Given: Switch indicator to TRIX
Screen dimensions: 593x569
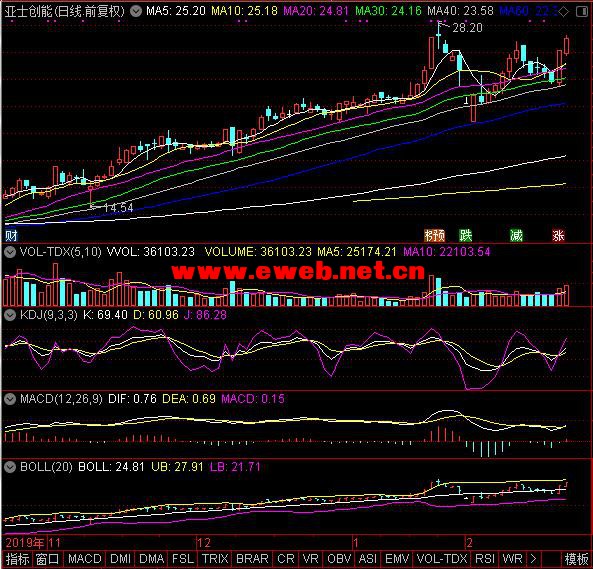Looking at the screenshot, I should click(x=214, y=559).
